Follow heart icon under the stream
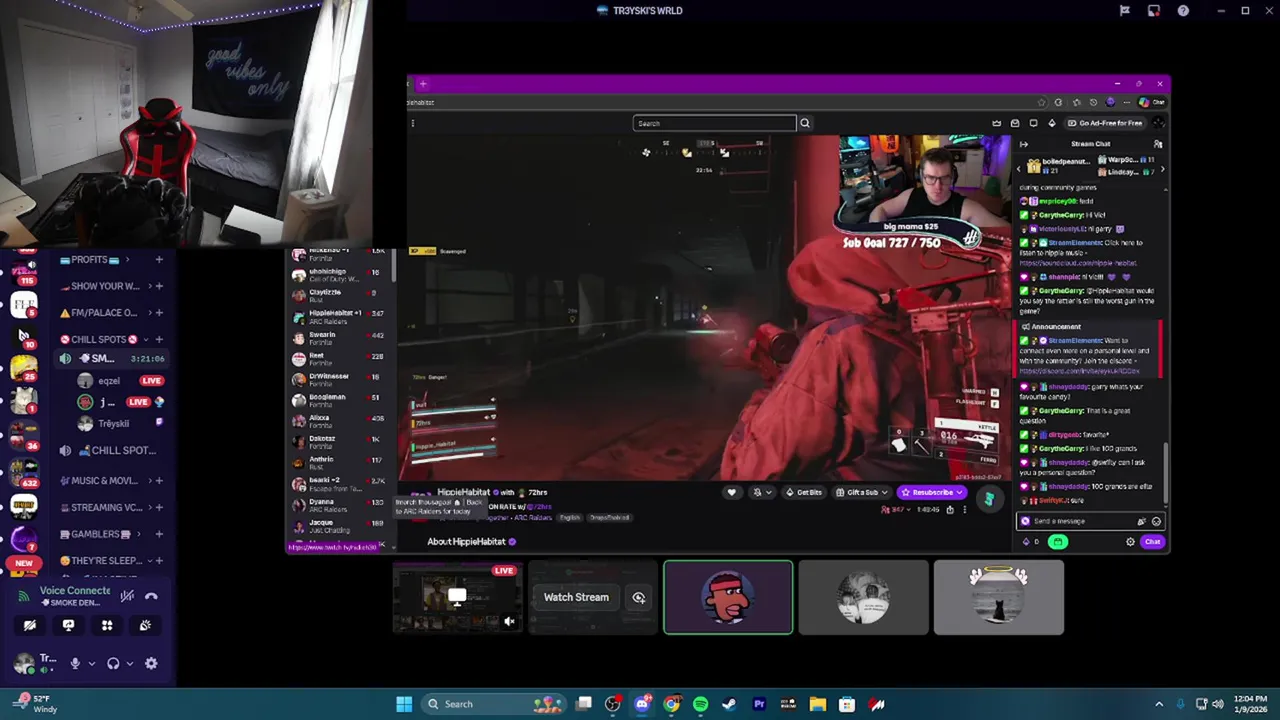 pos(732,492)
